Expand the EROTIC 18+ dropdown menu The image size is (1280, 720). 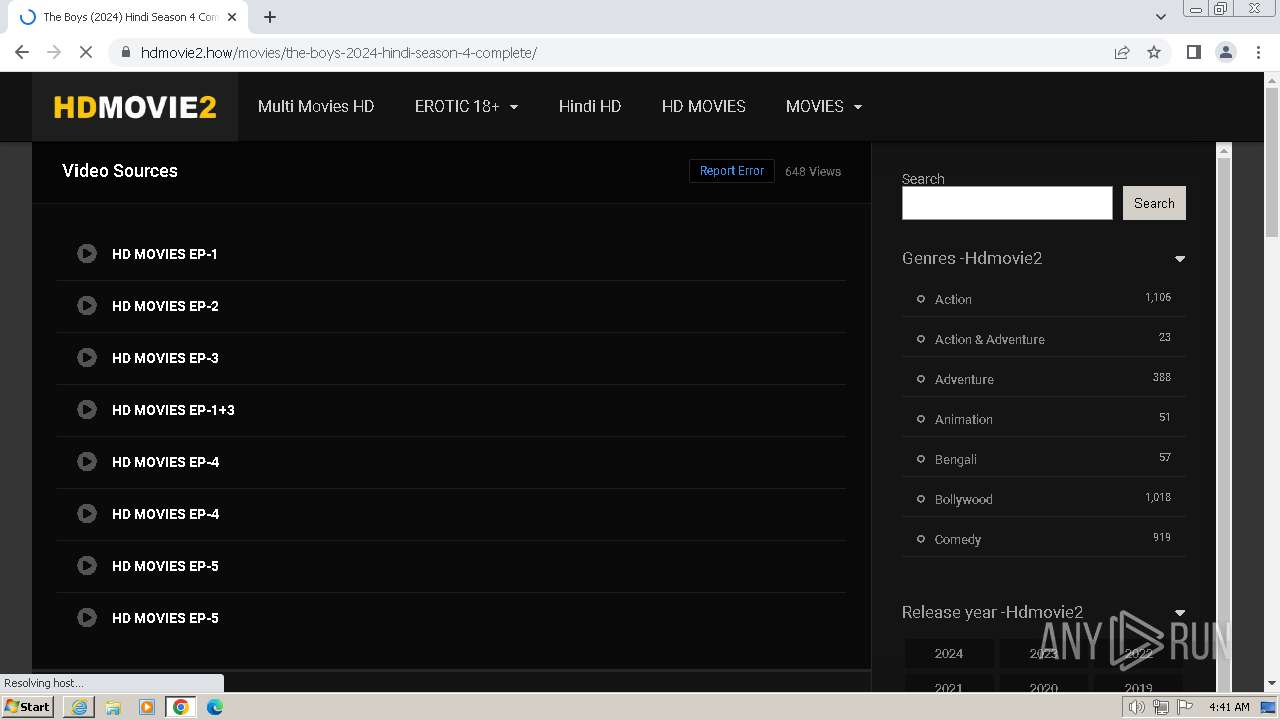click(x=466, y=106)
